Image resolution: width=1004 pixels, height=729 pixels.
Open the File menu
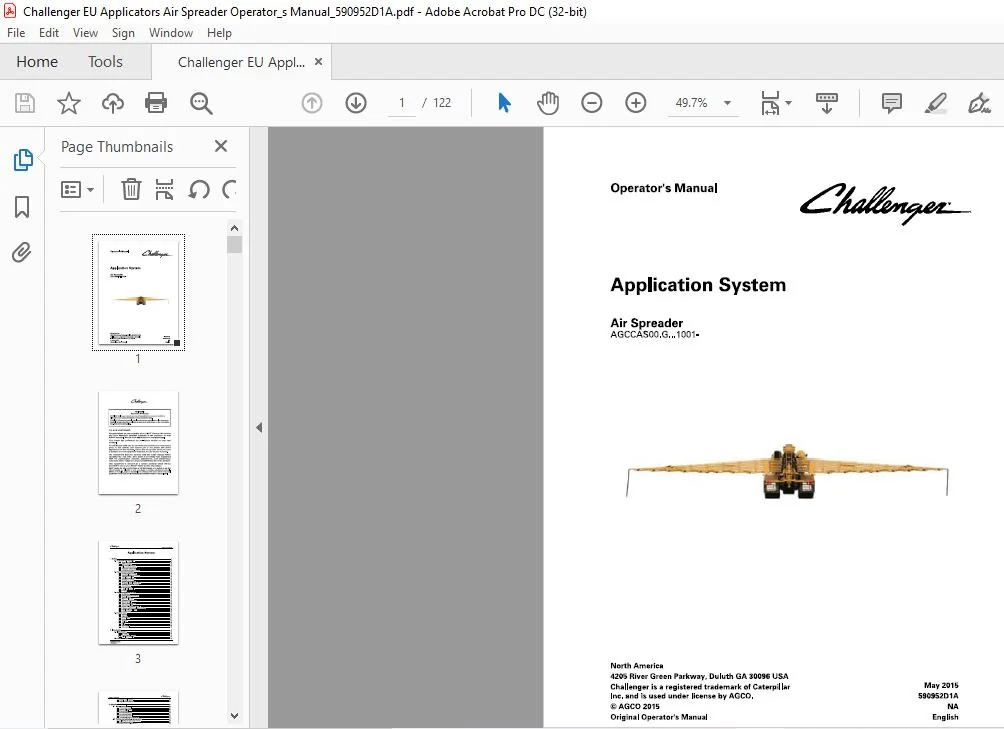16,33
